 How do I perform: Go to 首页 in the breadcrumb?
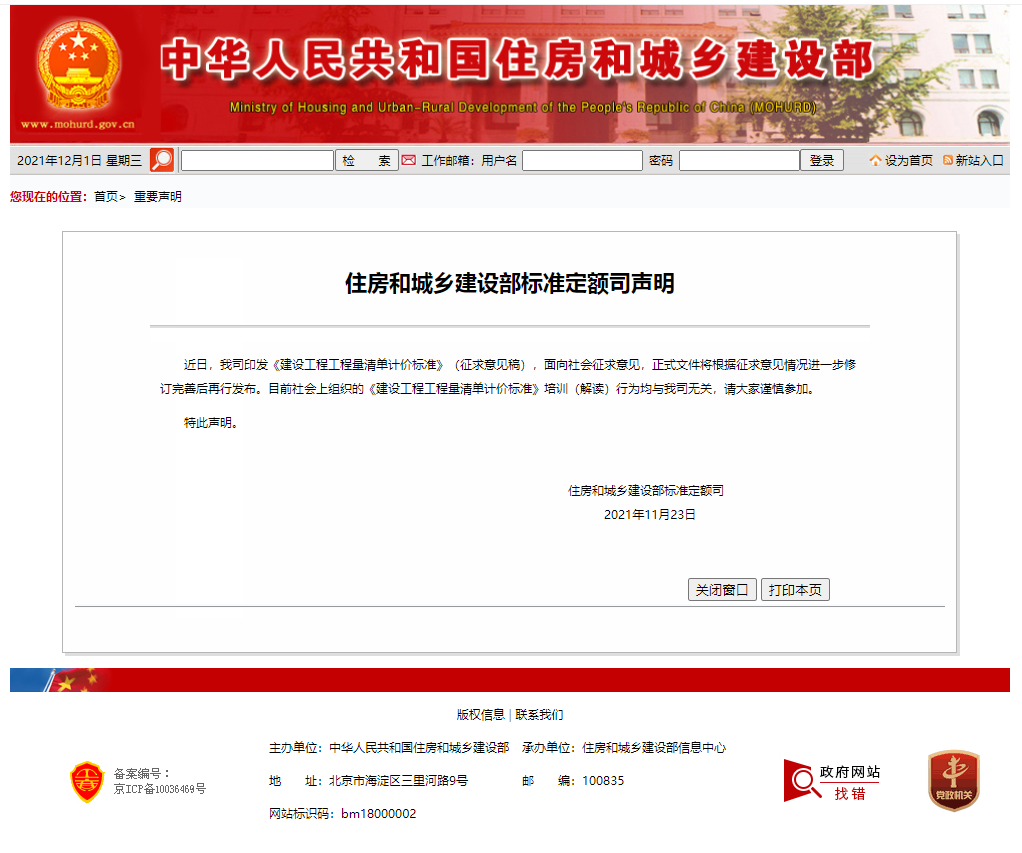104,196
